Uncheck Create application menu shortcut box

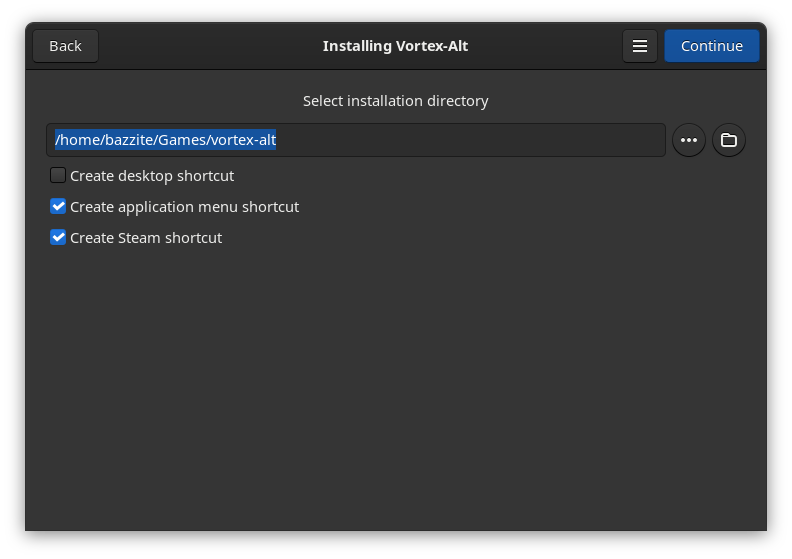pos(58,206)
